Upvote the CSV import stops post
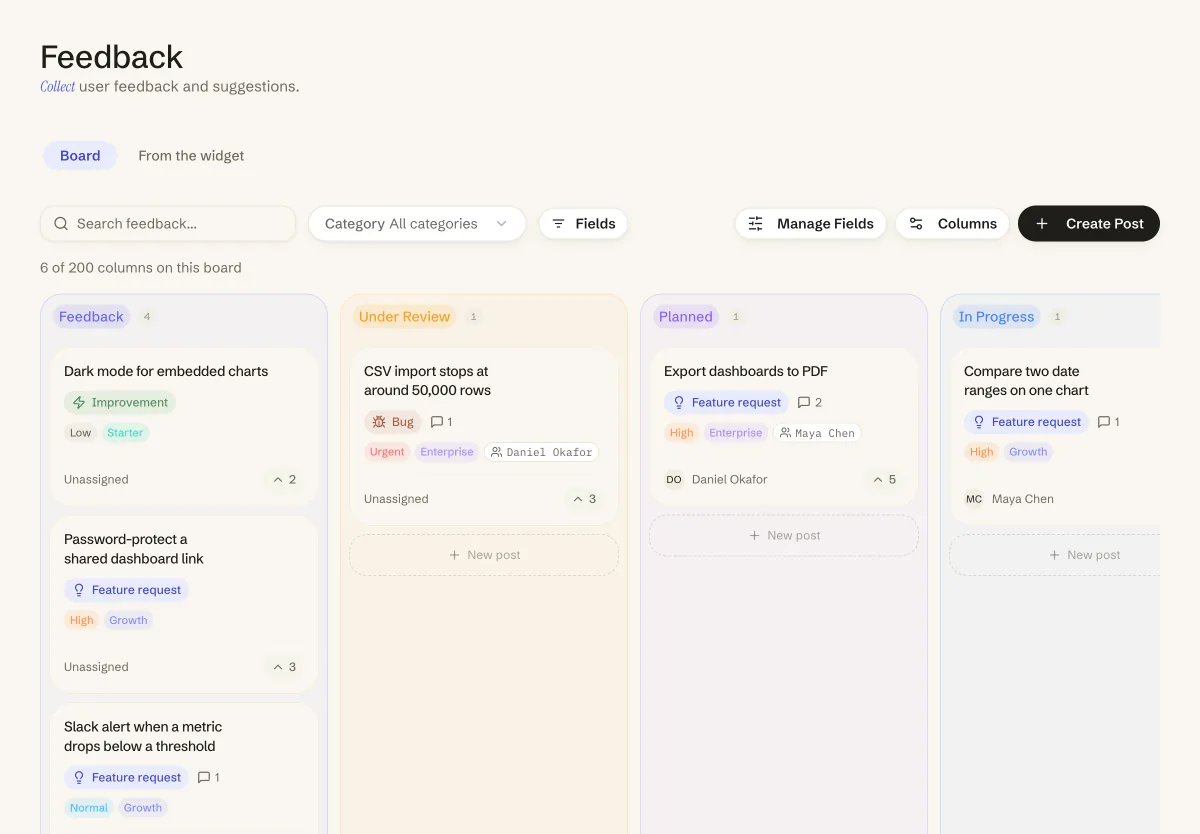 coord(584,499)
